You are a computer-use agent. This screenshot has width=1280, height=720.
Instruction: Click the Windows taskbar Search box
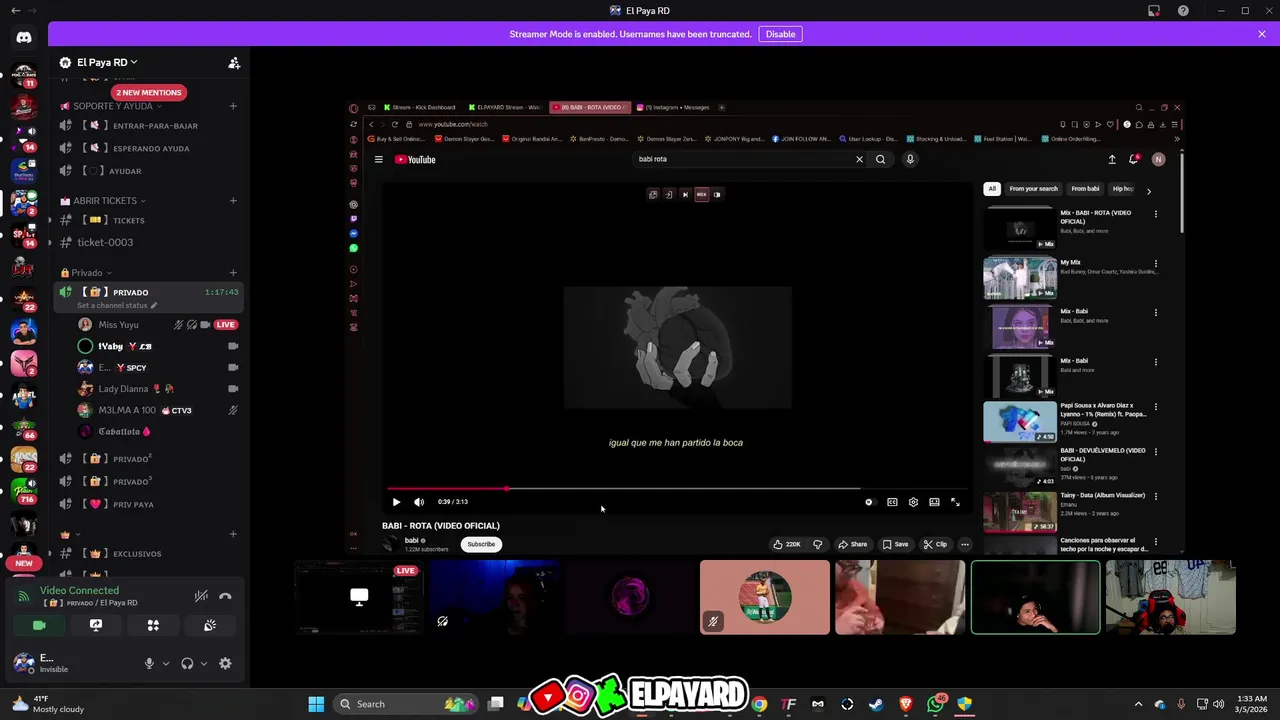click(404, 704)
